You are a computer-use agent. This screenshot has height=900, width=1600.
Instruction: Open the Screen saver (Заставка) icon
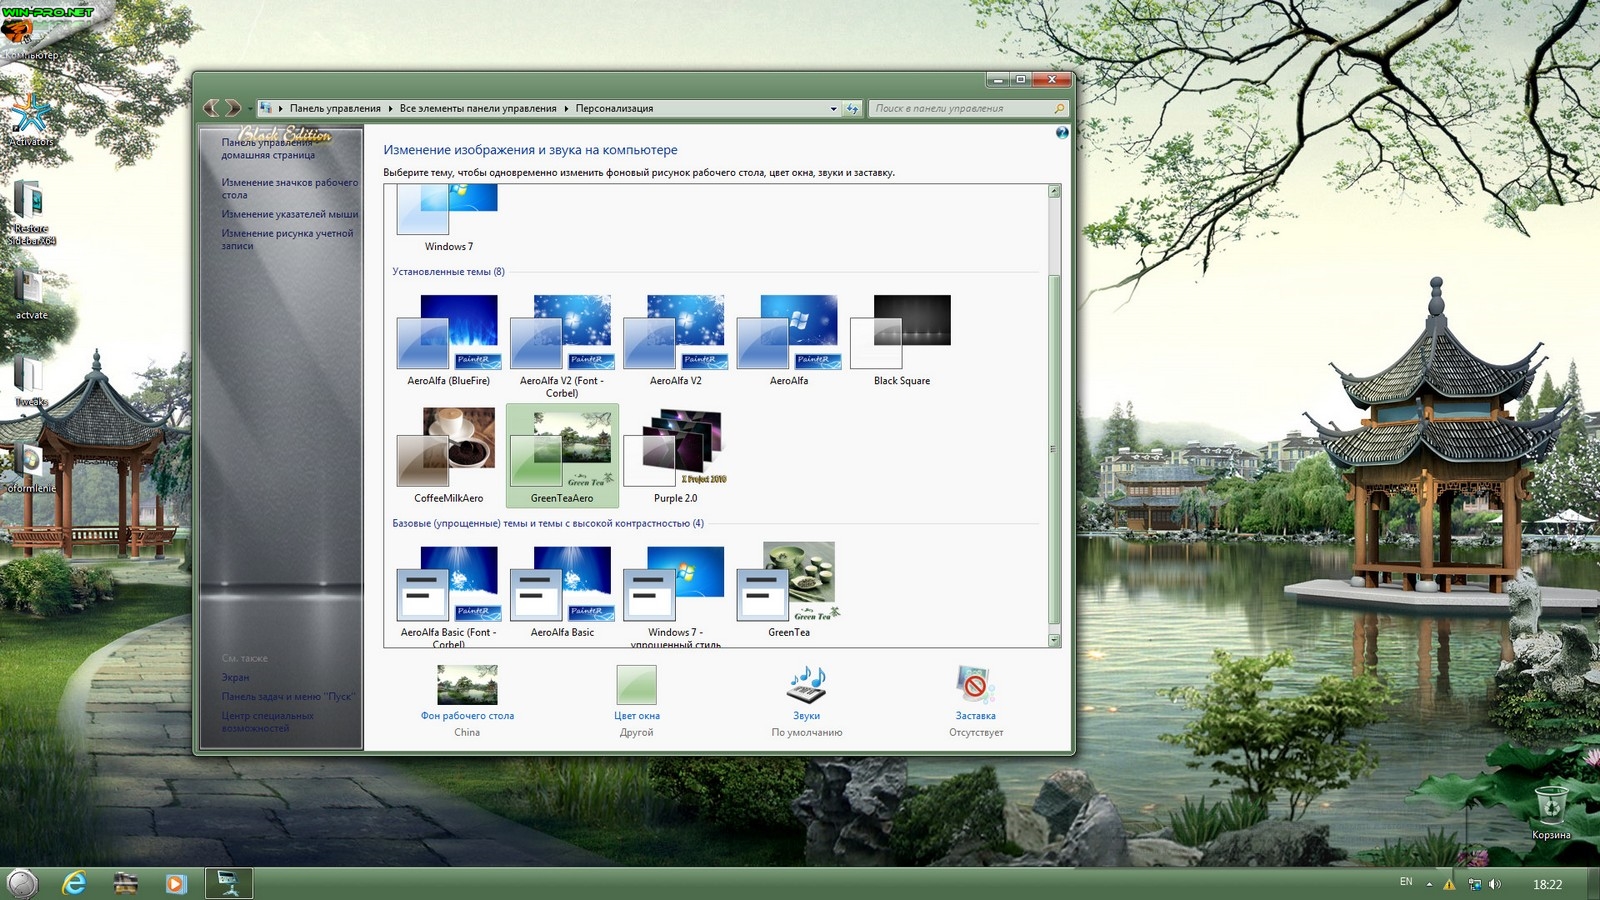[974, 686]
